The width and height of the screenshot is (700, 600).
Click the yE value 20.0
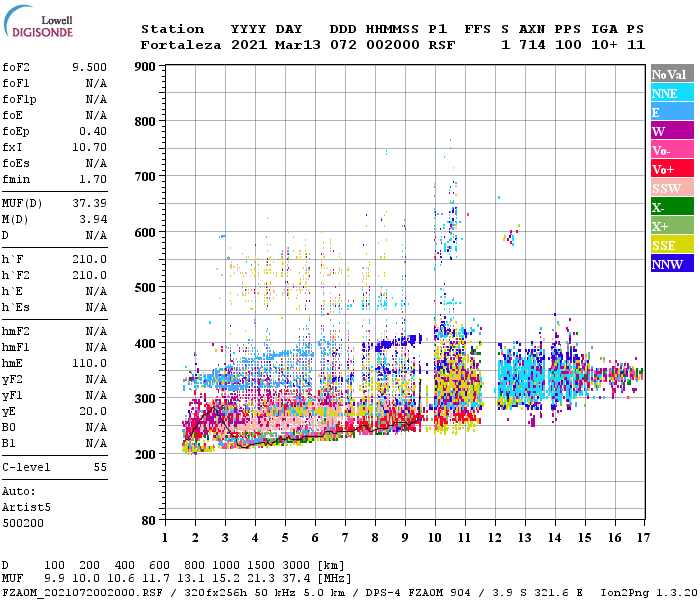click(x=93, y=411)
